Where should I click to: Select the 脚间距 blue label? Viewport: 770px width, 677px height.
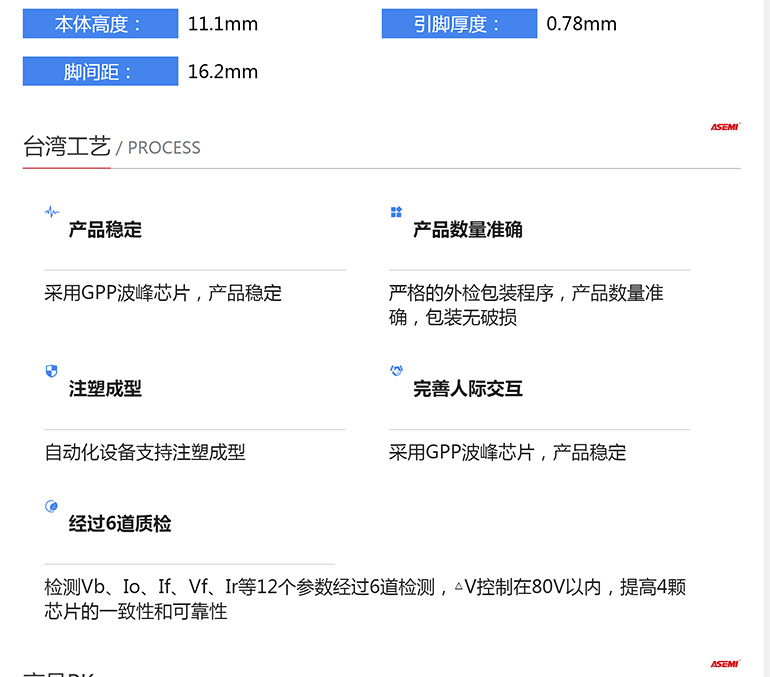[100, 71]
